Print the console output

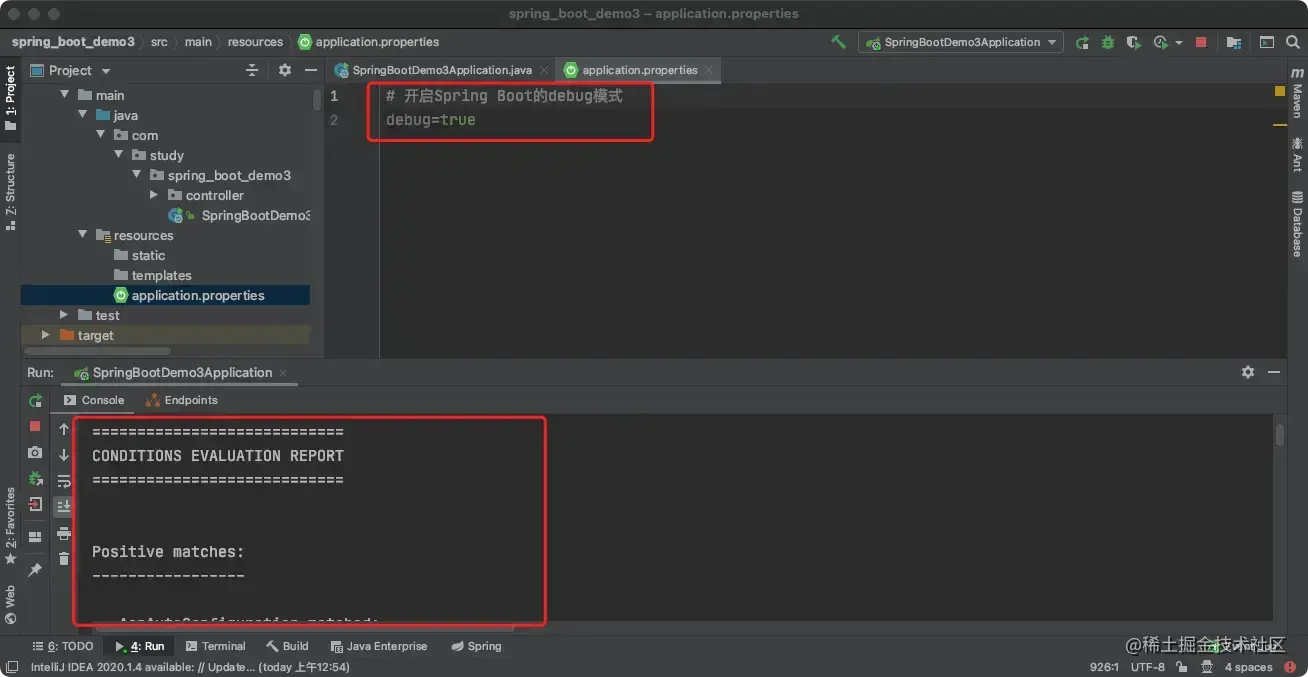[64, 533]
